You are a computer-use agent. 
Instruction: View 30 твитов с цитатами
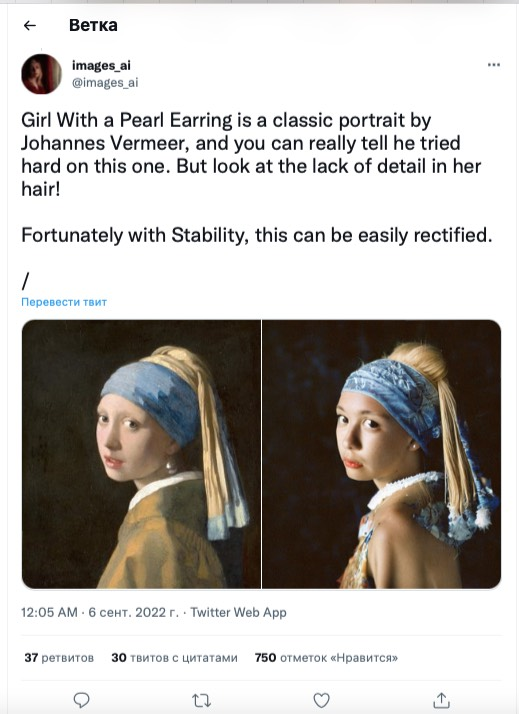pyautogui.click(x=174, y=658)
